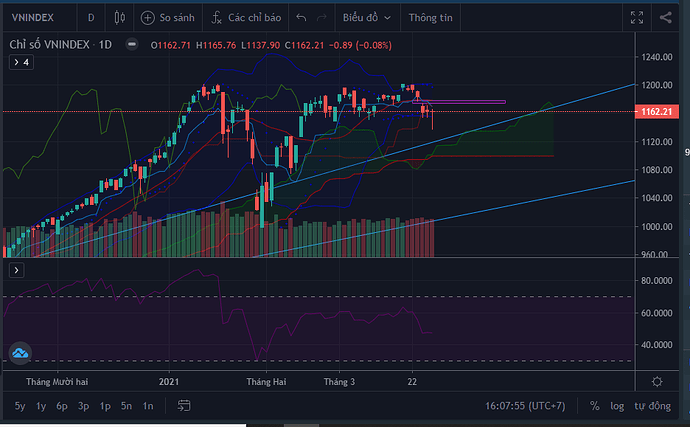
Task: Click the Chỉ số VNINDEX · 1D title
Action: 60,44
